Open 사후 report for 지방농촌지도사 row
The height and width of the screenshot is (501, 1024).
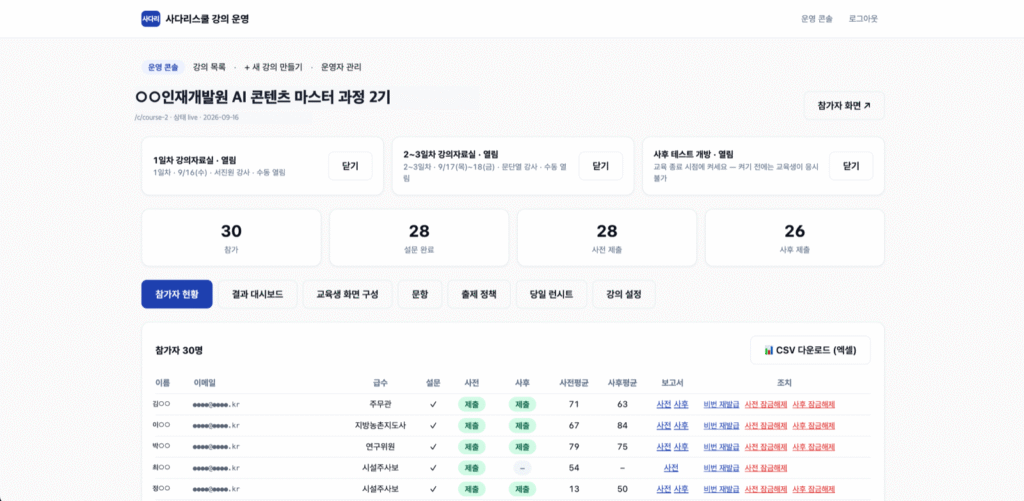point(681,426)
